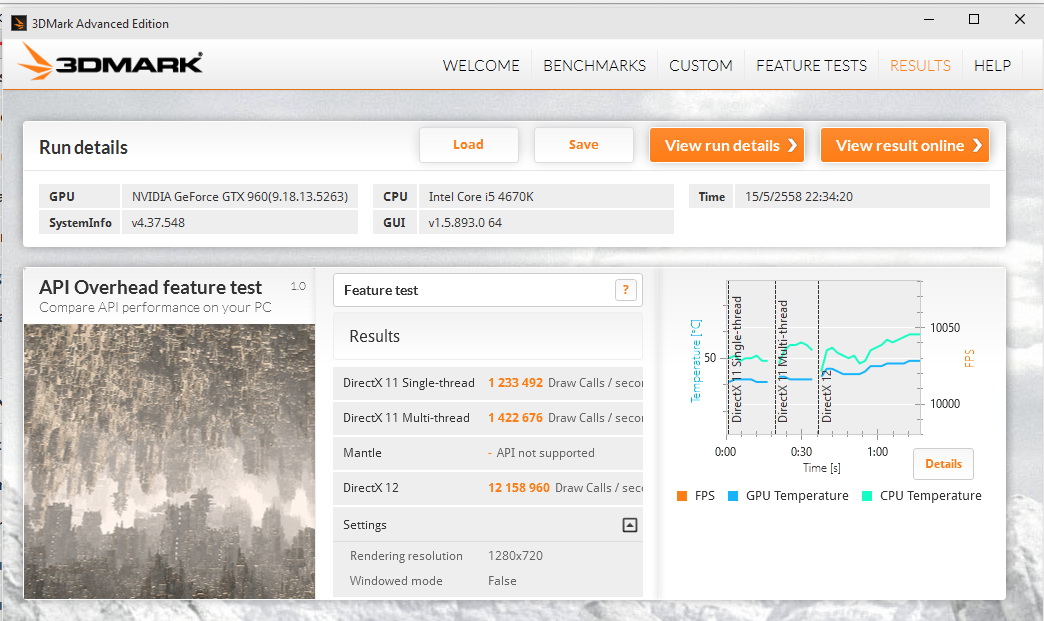Maximize the 3DMark window

click(x=973, y=19)
